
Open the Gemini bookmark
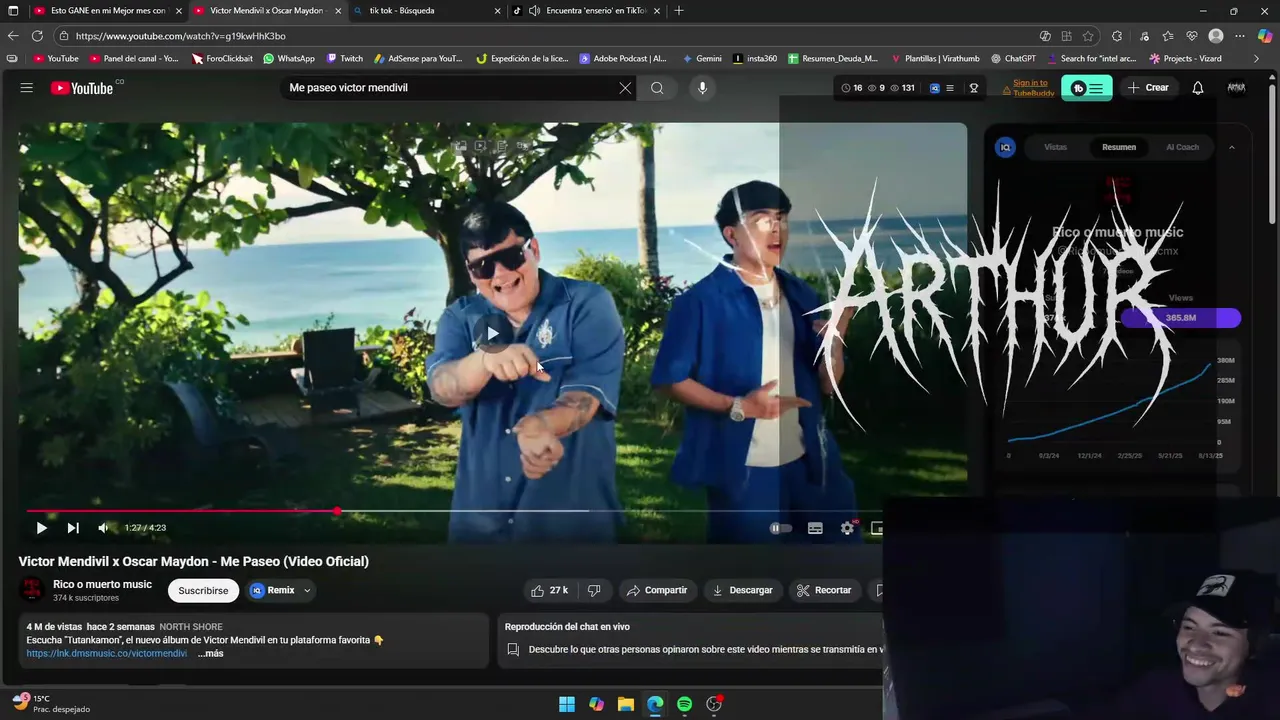[702, 58]
